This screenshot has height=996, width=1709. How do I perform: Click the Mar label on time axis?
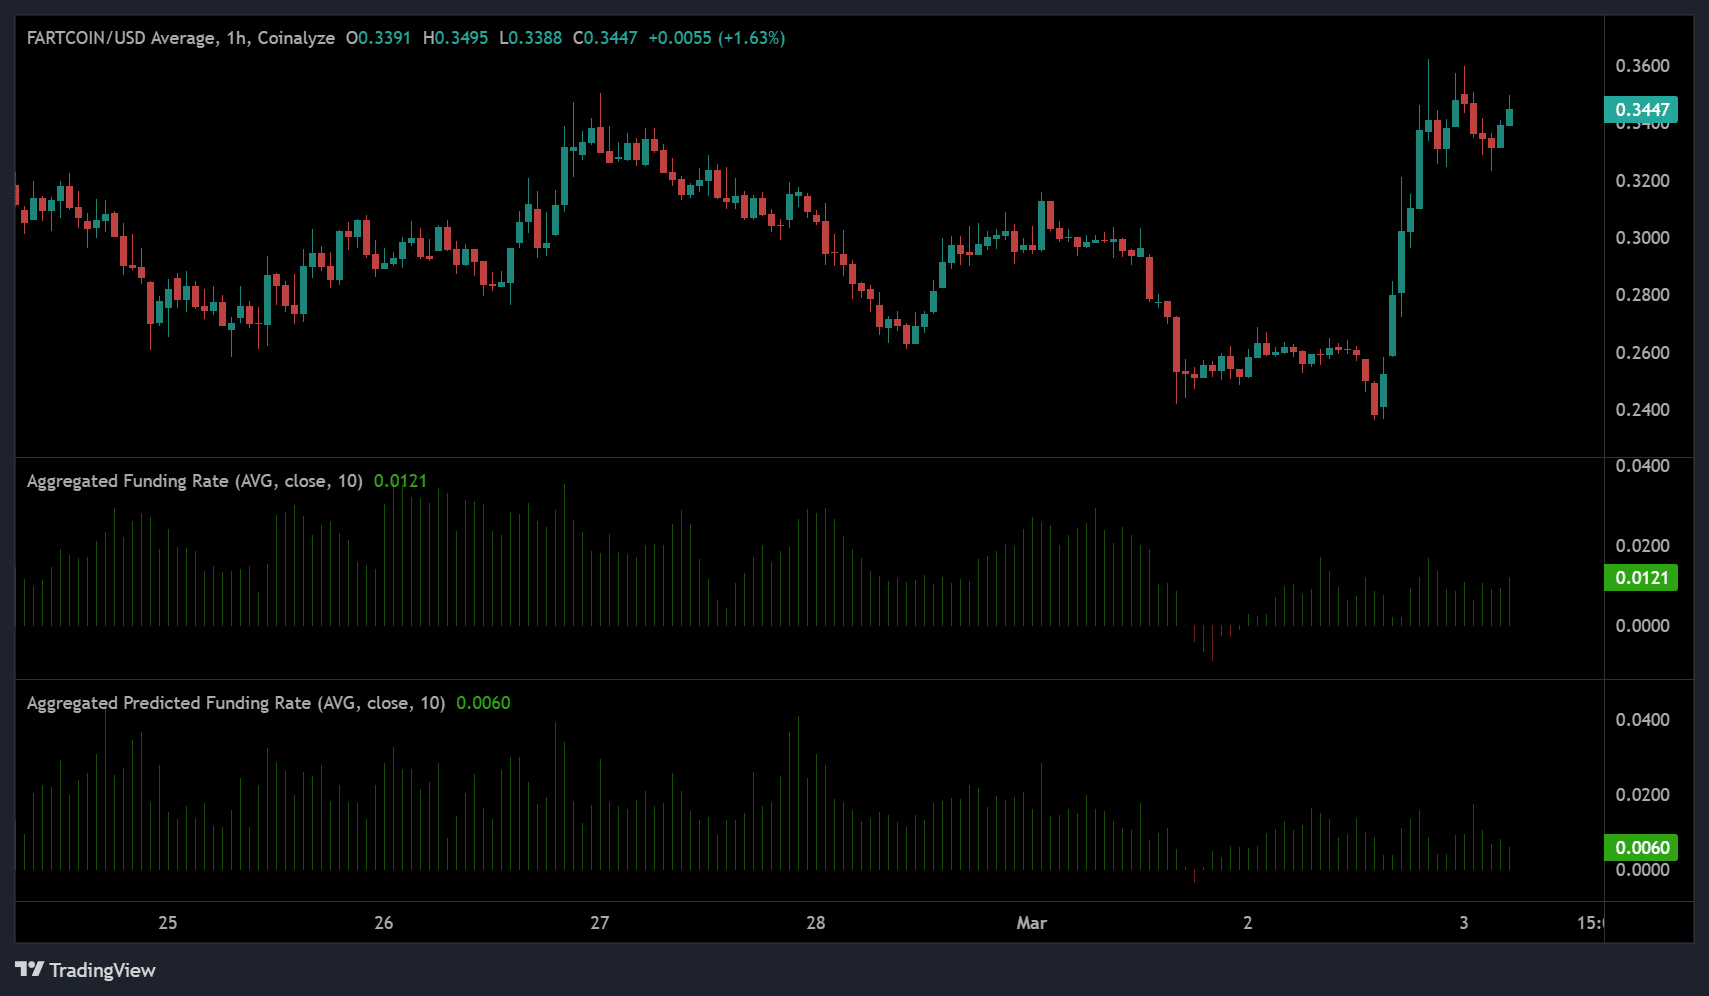coord(1031,923)
